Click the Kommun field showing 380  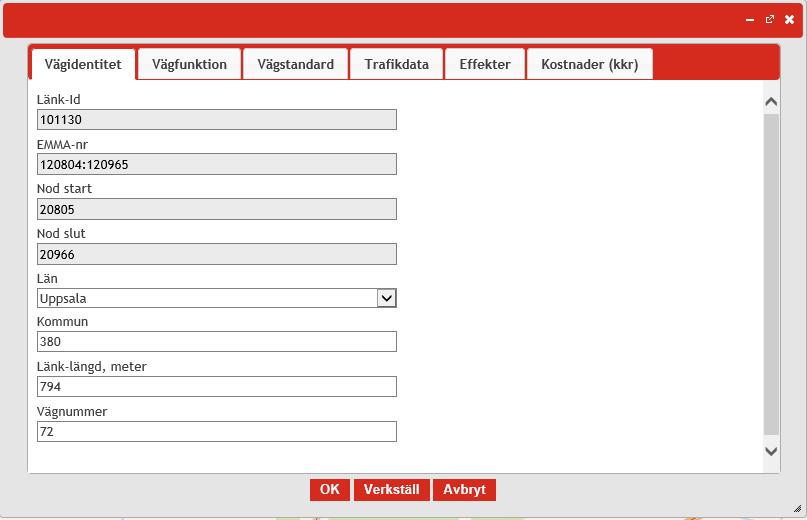tap(217, 341)
